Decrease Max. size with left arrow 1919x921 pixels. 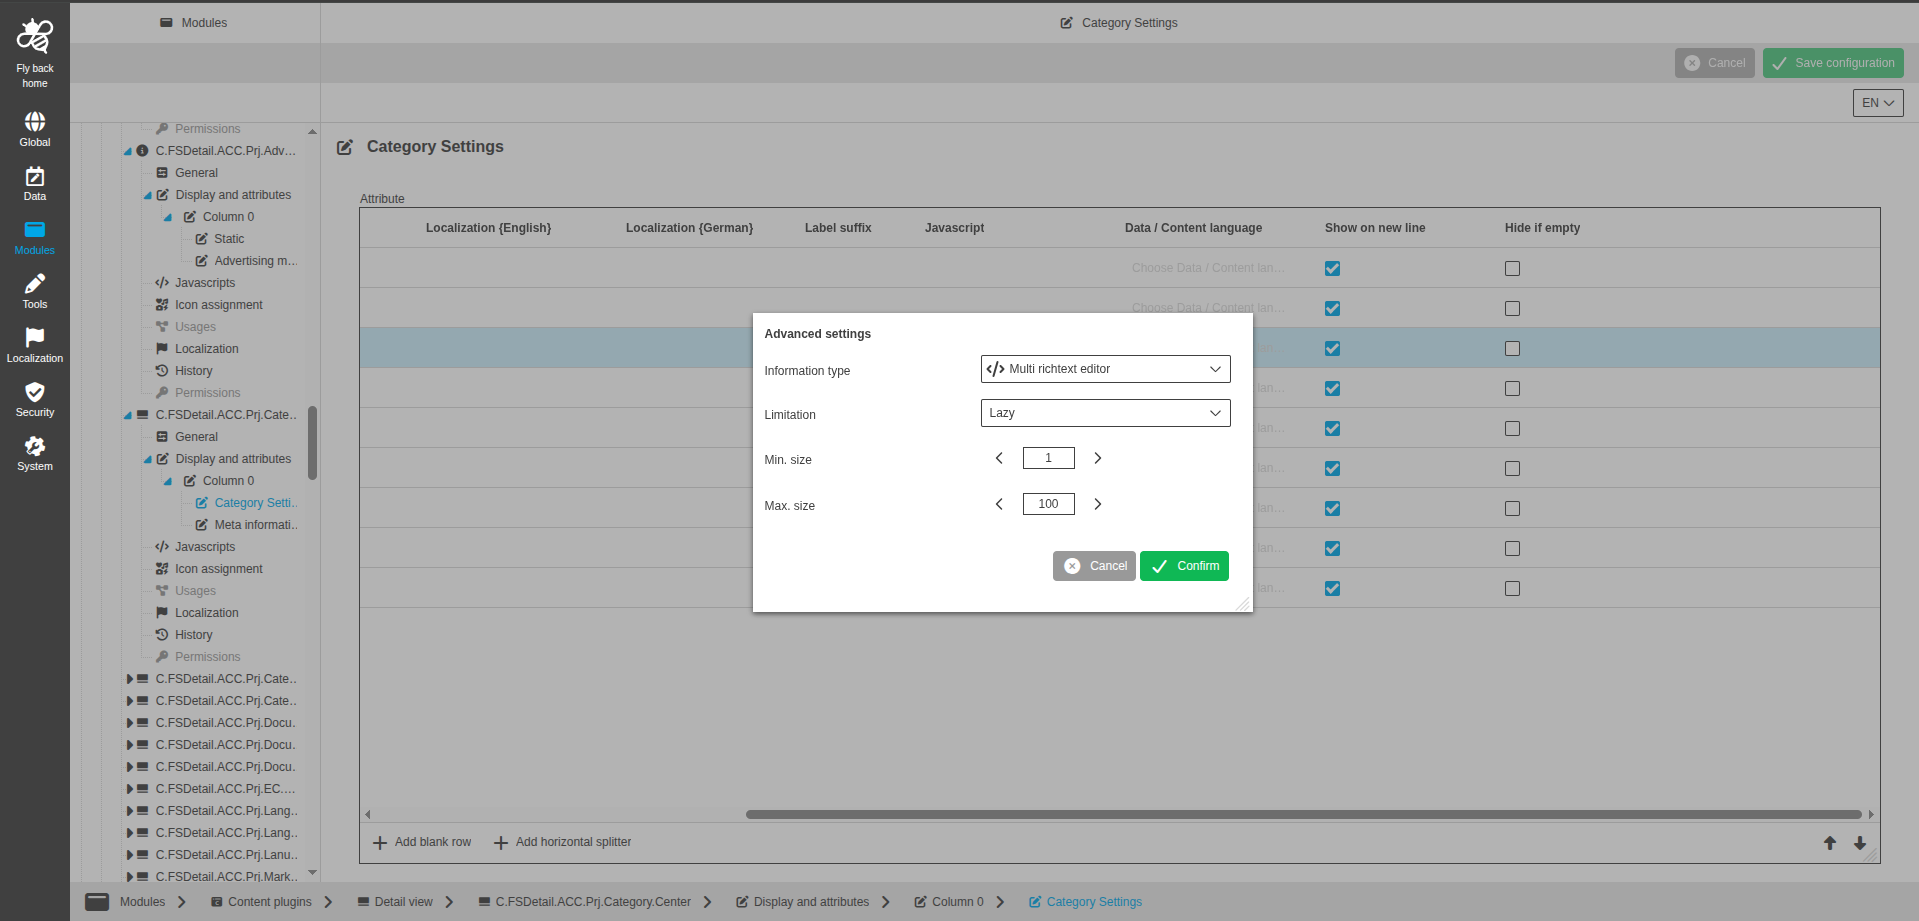click(999, 504)
